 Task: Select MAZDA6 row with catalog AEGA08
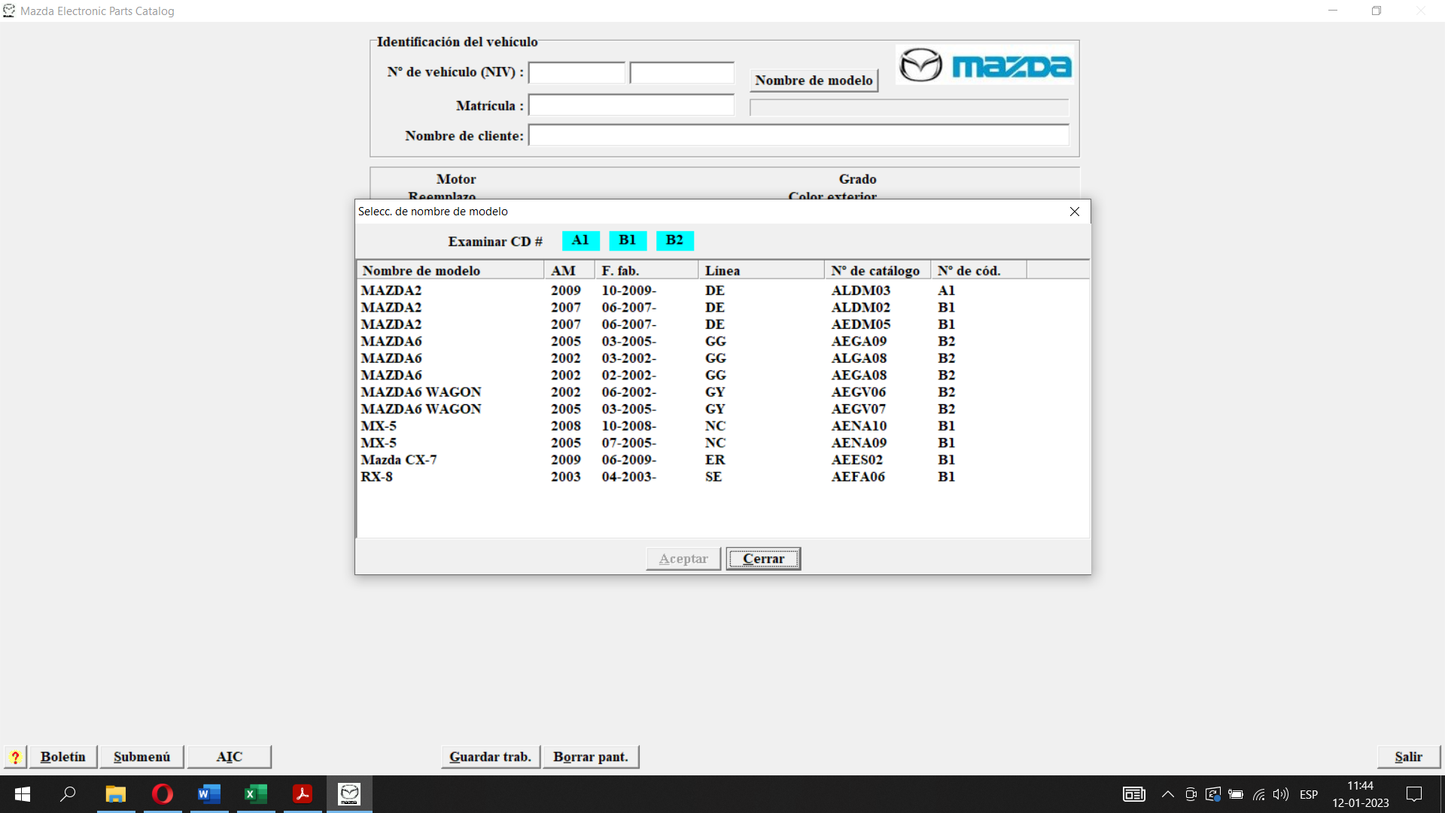(x=723, y=375)
